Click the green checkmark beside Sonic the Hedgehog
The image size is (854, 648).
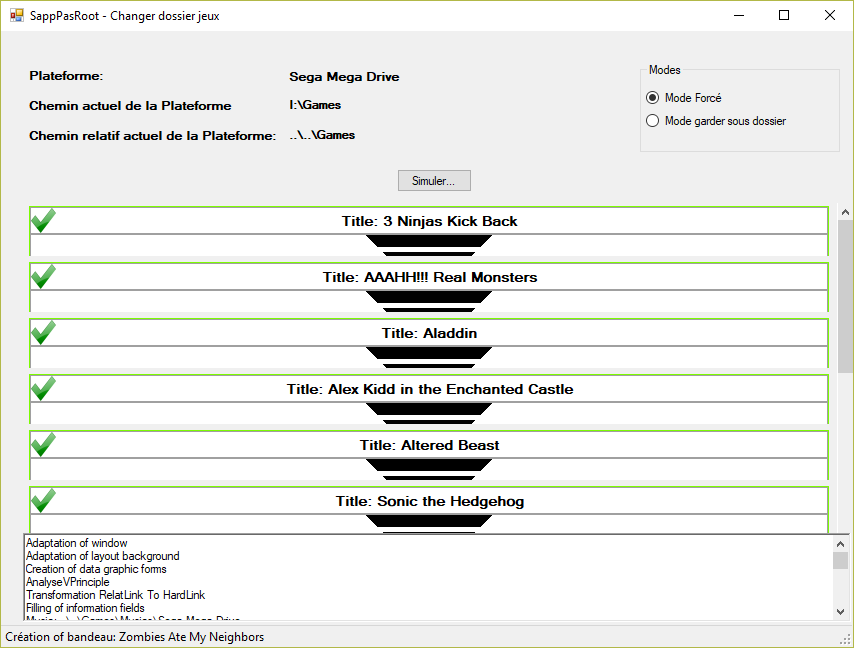pyautogui.click(x=43, y=501)
